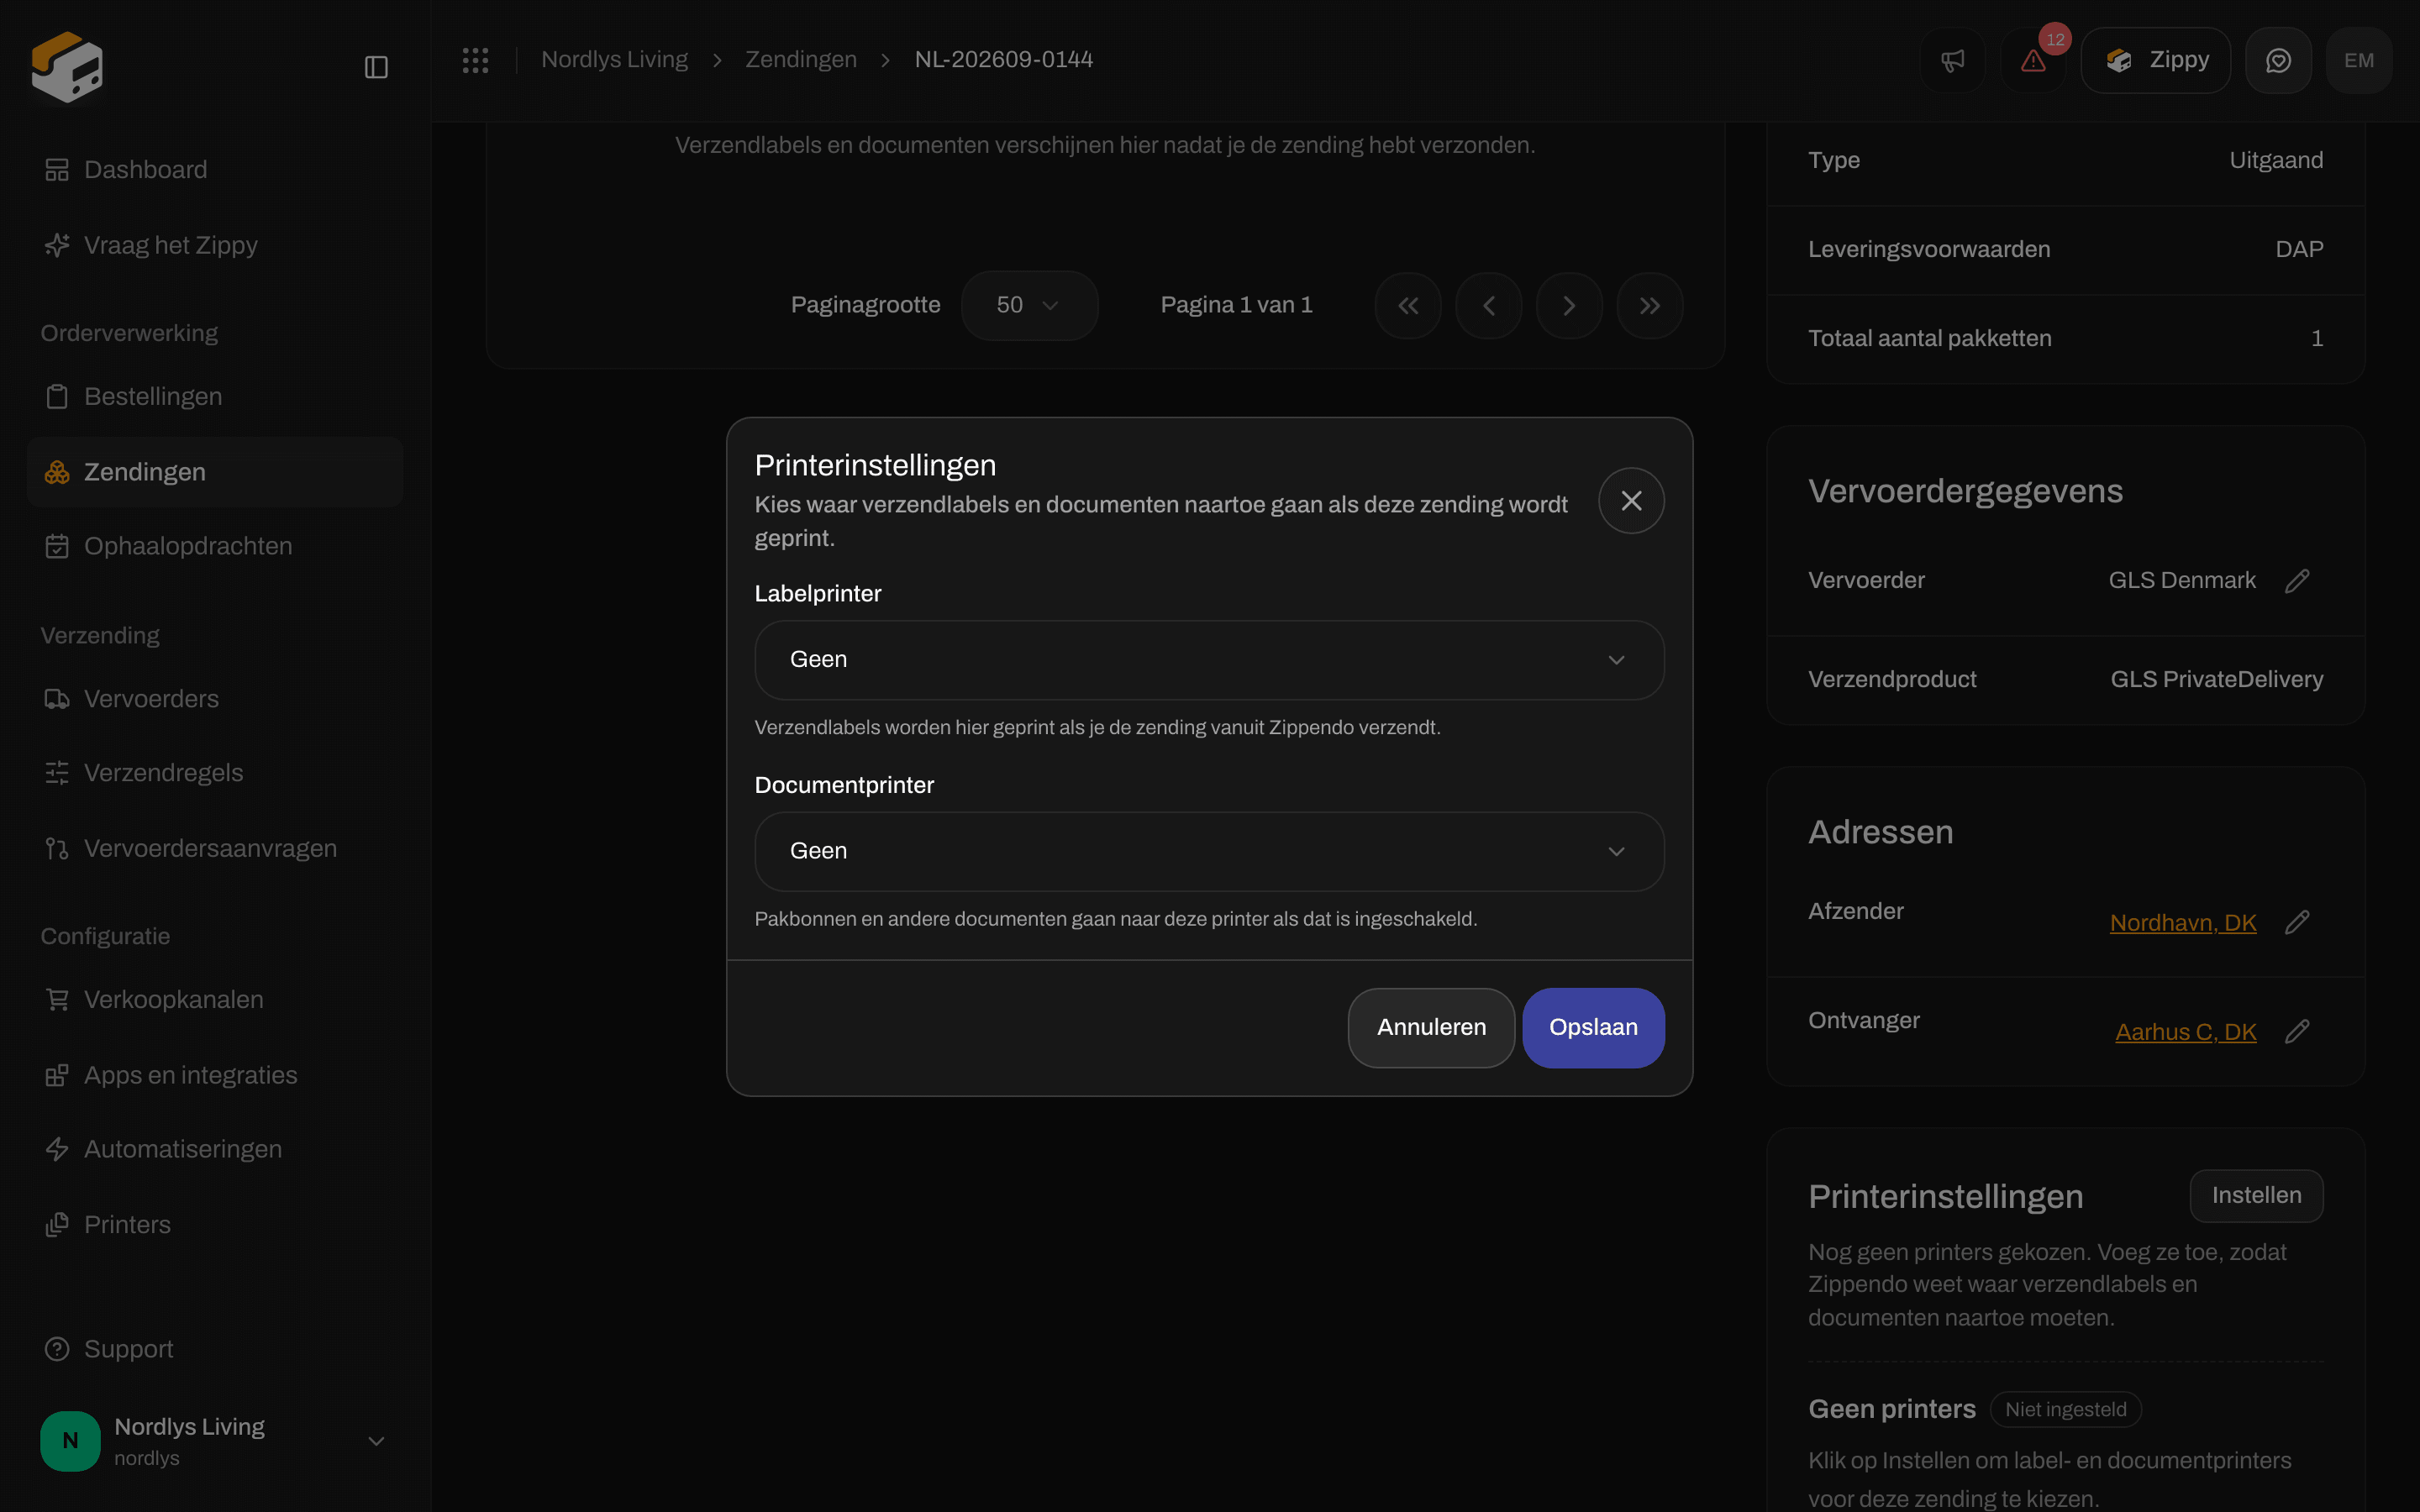Follow the Nordhavn, DK link
This screenshot has height=1512, width=2420.
click(2183, 923)
